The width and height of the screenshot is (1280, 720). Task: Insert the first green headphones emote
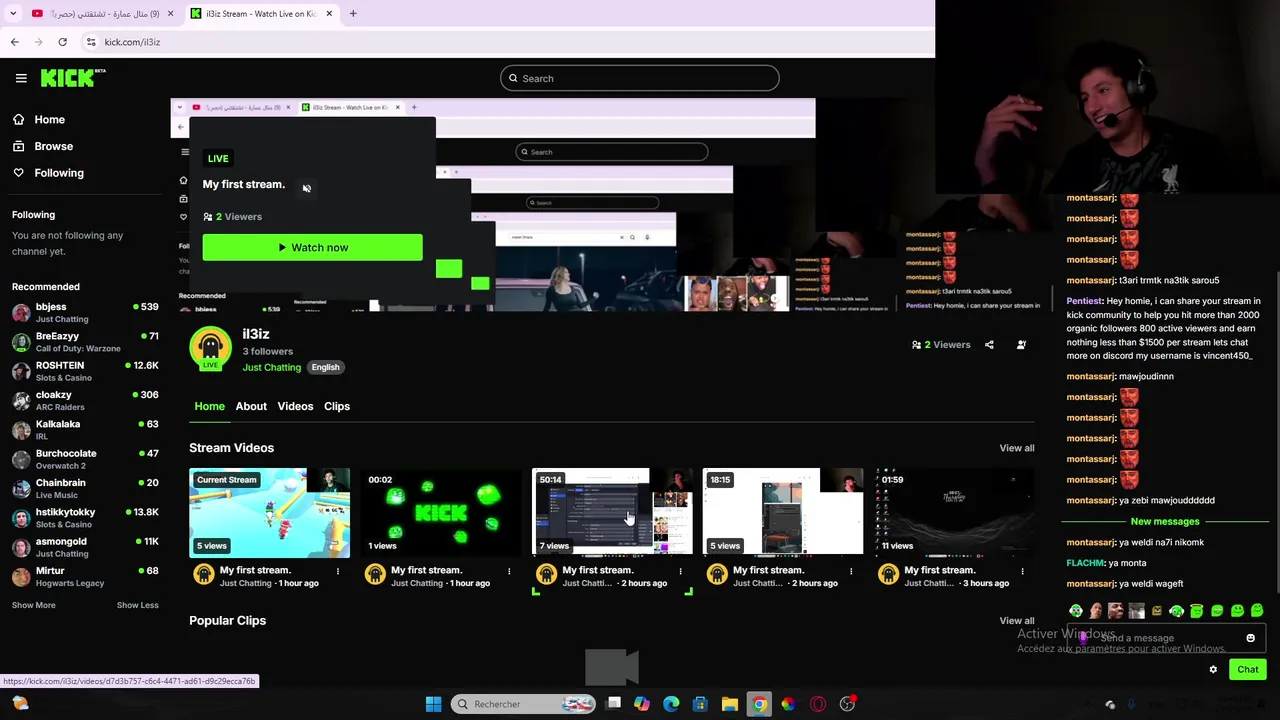(1076, 611)
